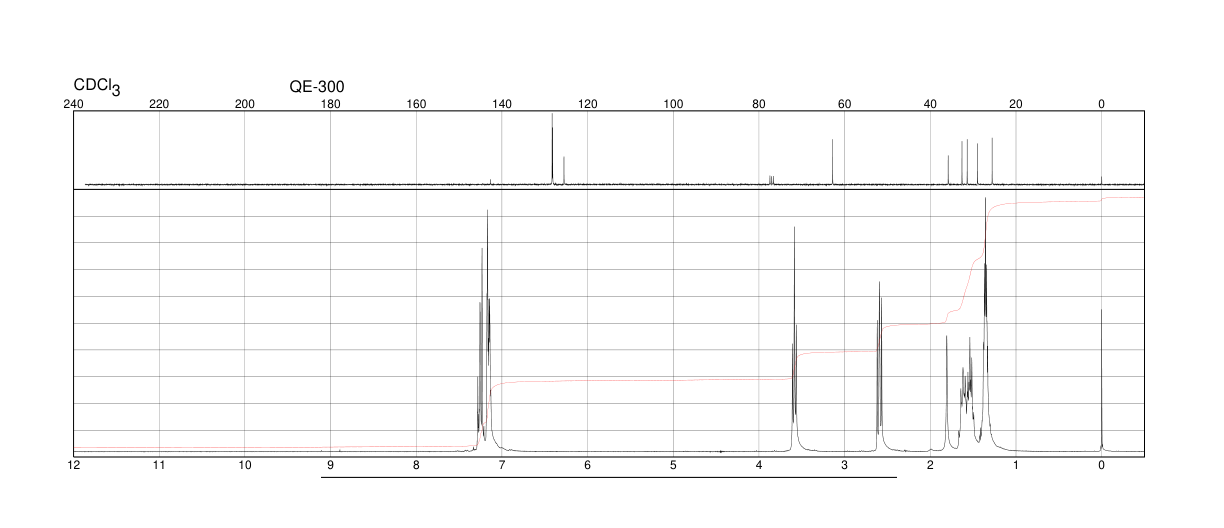This screenshot has width=1224, height=528.
Task: Select the triplet peak near 3.6 ppm
Action: pyautogui.click(x=794, y=340)
